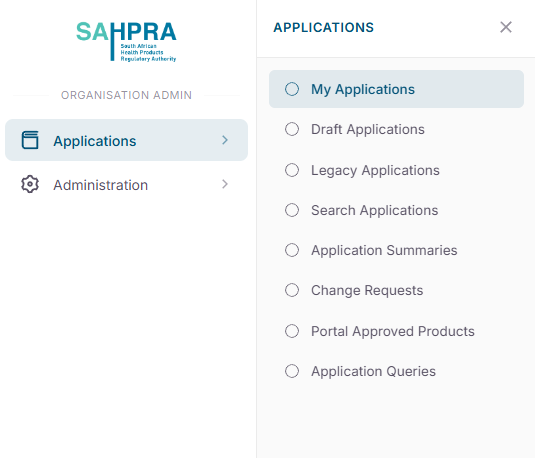The width and height of the screenshot is (535, 458).
Task: Open the Administration sidebar menu item
Action: (x=126, y=184)
